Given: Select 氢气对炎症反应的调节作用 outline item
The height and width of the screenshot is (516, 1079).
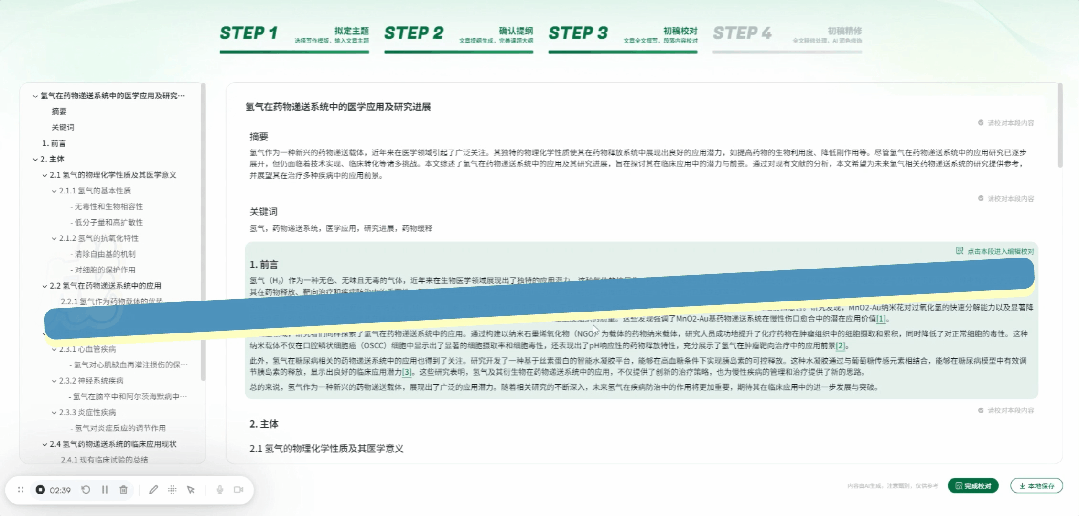Looking at the screenshot, I should pos(120,428).
